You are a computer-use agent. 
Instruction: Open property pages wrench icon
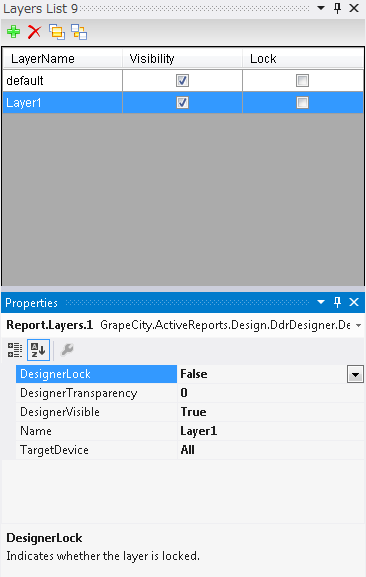tap(67, 350)
